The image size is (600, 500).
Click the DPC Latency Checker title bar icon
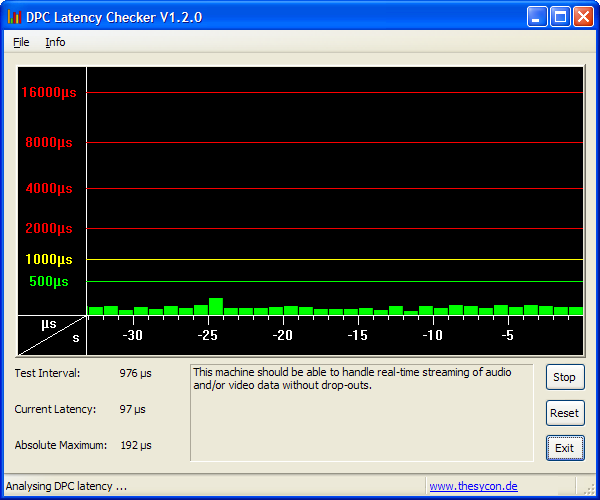(14, 17)
